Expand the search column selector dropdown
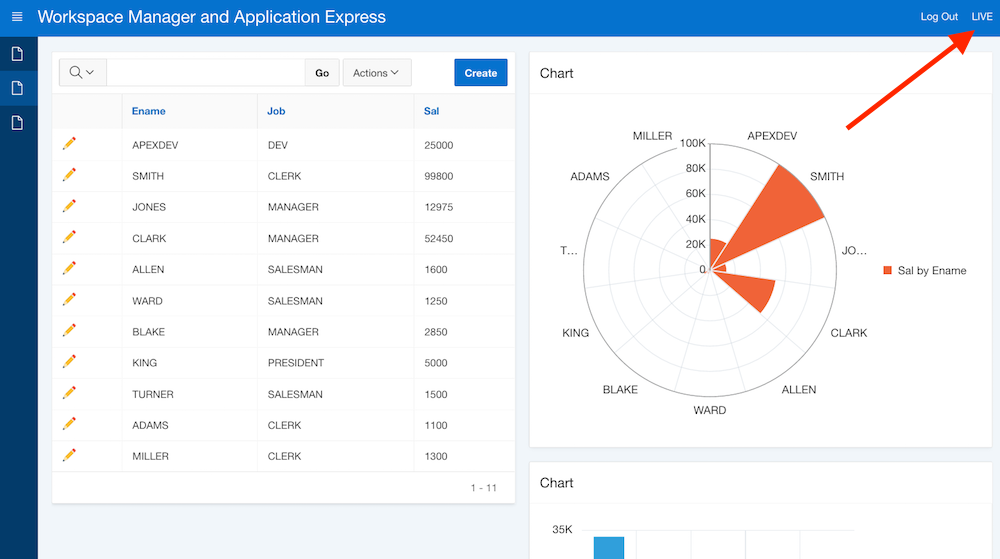Screen dimensions: 1000x559 [x=82, y=73]
